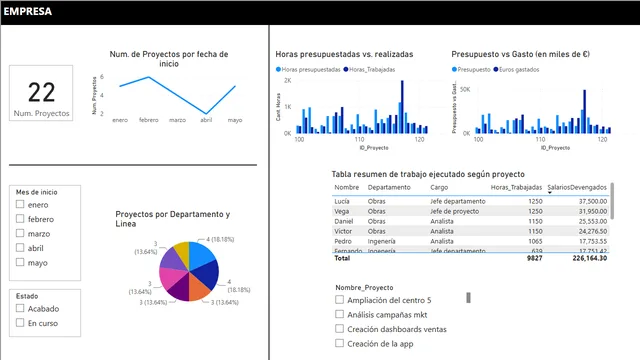Click the 226,164.30 total value

[590, 258]
